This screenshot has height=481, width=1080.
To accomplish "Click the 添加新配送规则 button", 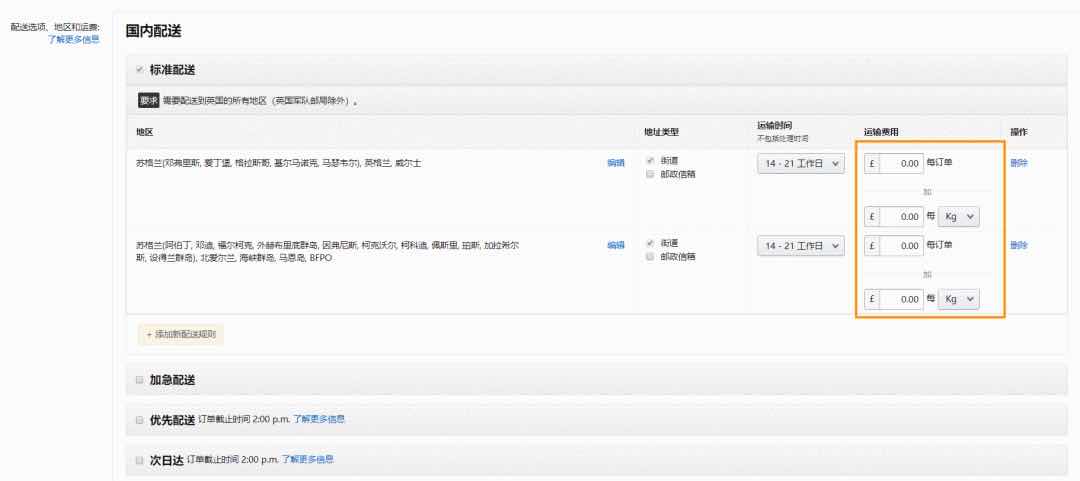I will 181,335.
